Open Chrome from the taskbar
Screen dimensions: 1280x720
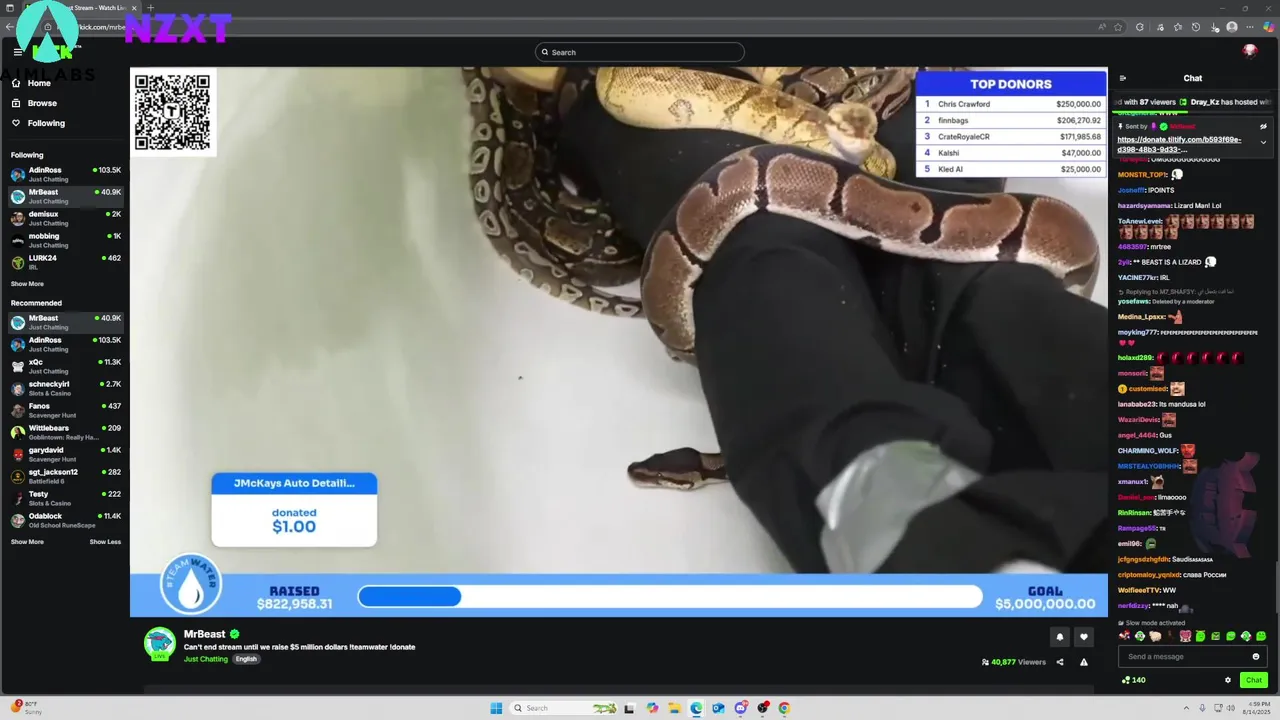pos(784,708)
